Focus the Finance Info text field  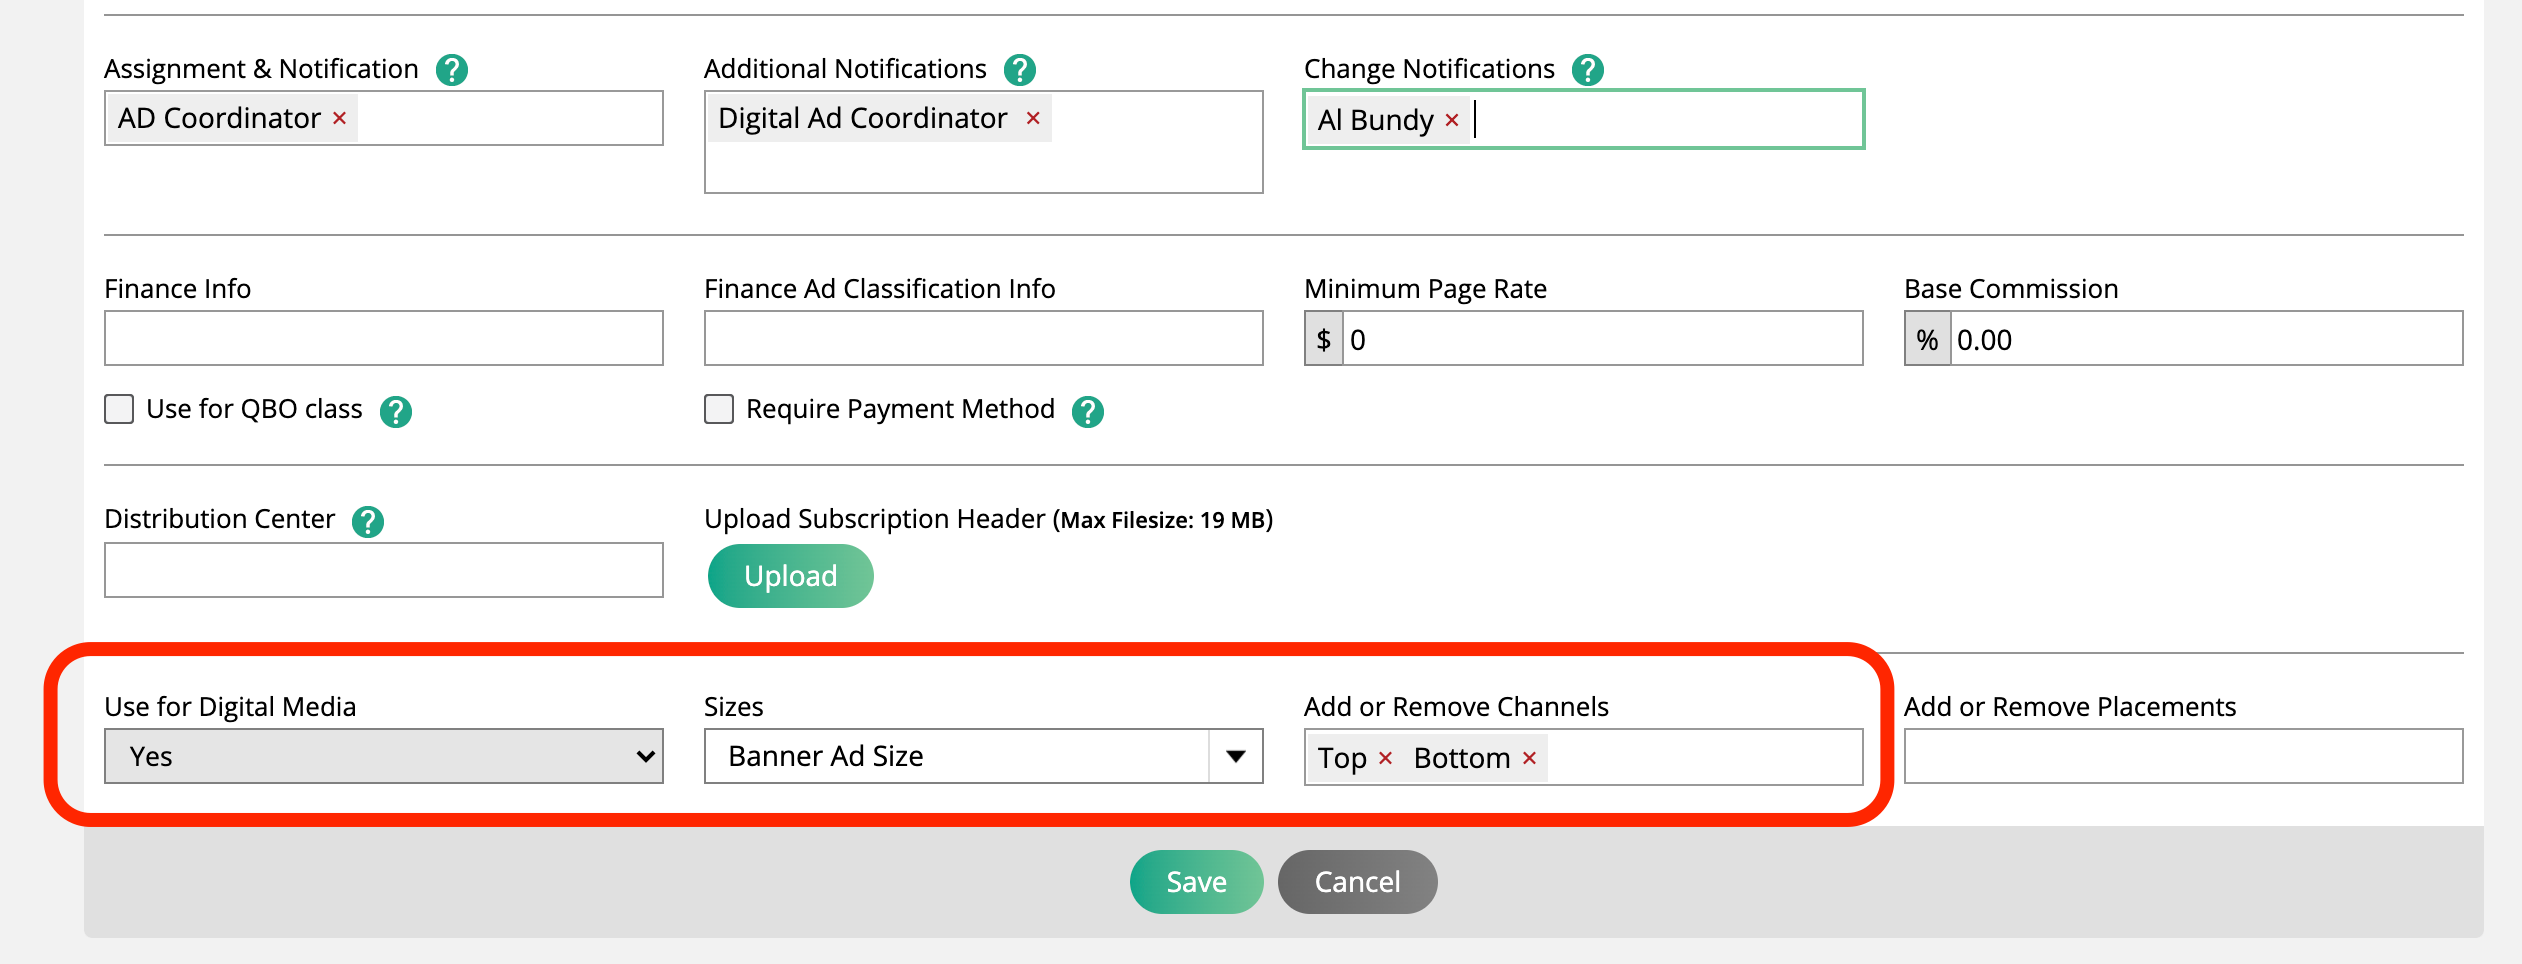(383, 338)
